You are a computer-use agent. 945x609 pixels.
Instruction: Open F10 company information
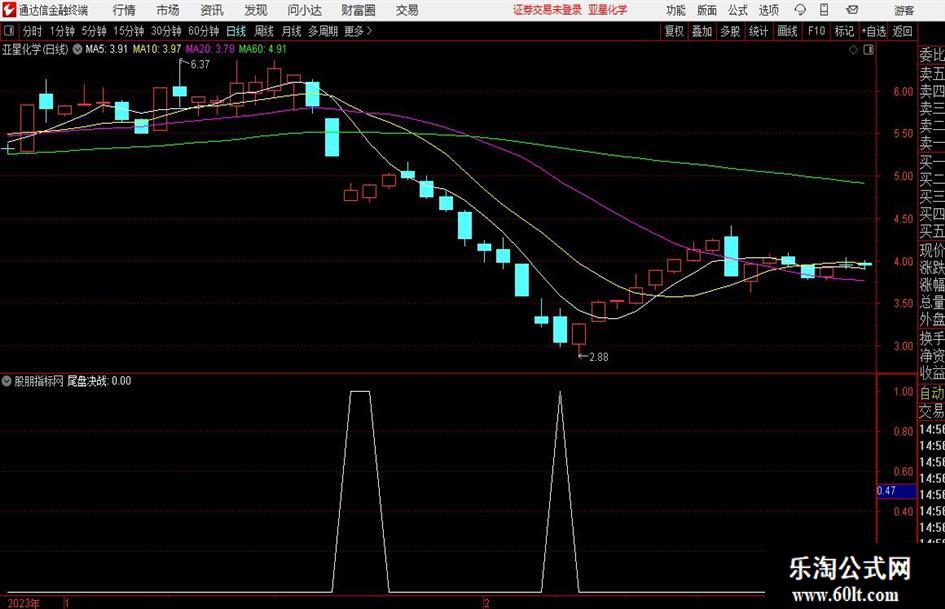pyautogui.click(x=816, y=31)
